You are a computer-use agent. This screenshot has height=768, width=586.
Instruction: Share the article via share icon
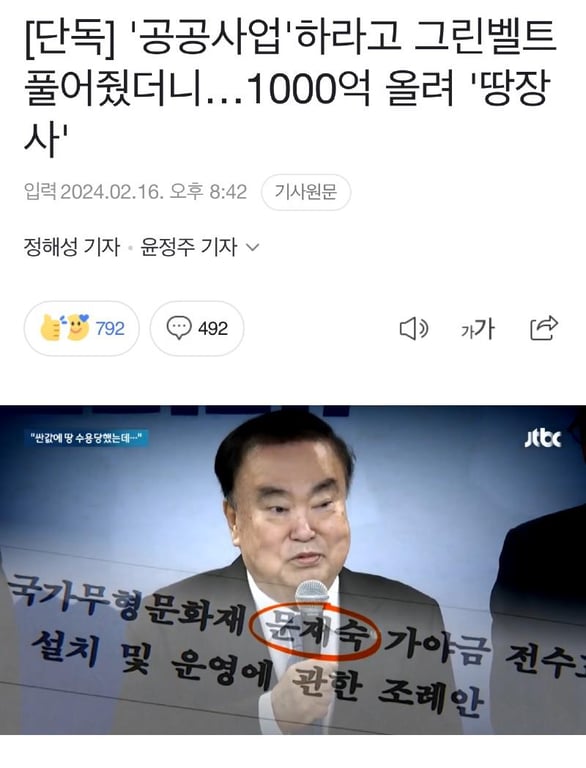point(544,328)
